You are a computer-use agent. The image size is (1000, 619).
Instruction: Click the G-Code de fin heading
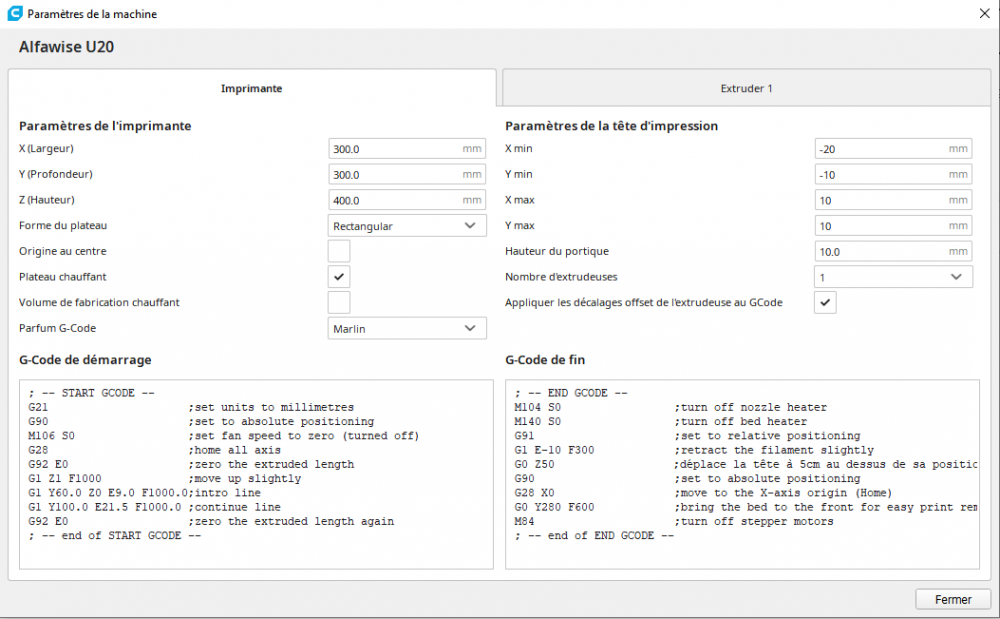click(x=545, y=360)
